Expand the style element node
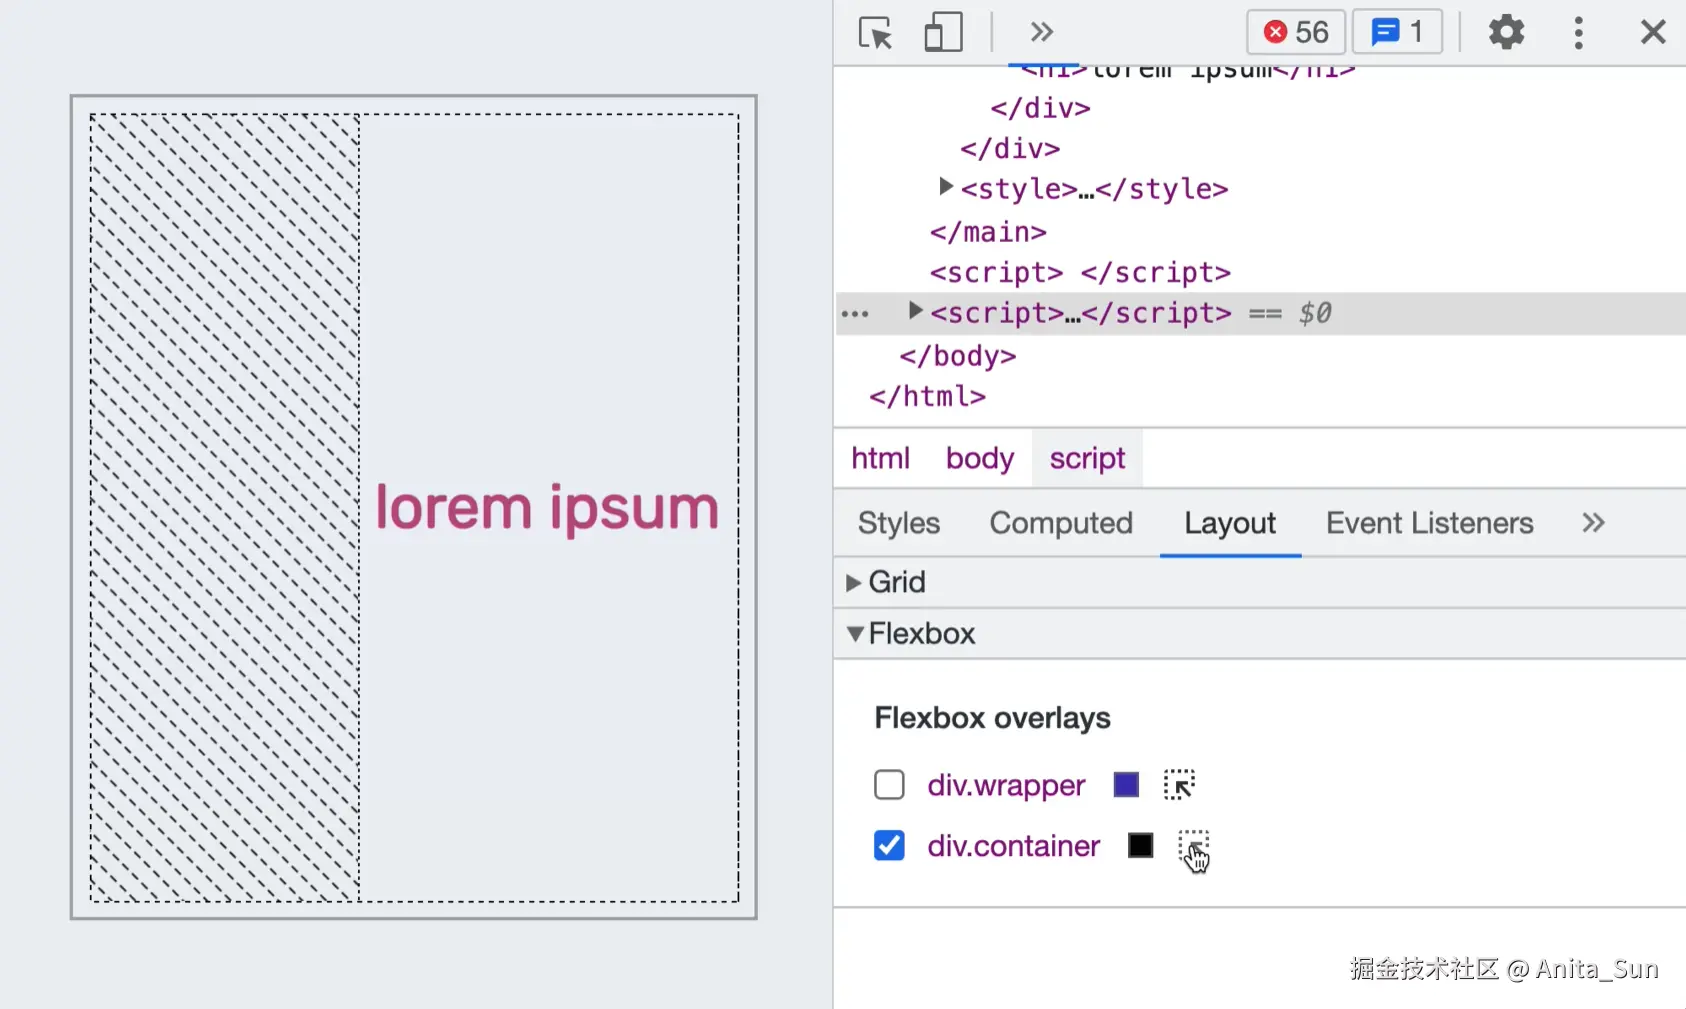Image resolution: width=1686 pixels, height=1009 pixels. point(945,187)
